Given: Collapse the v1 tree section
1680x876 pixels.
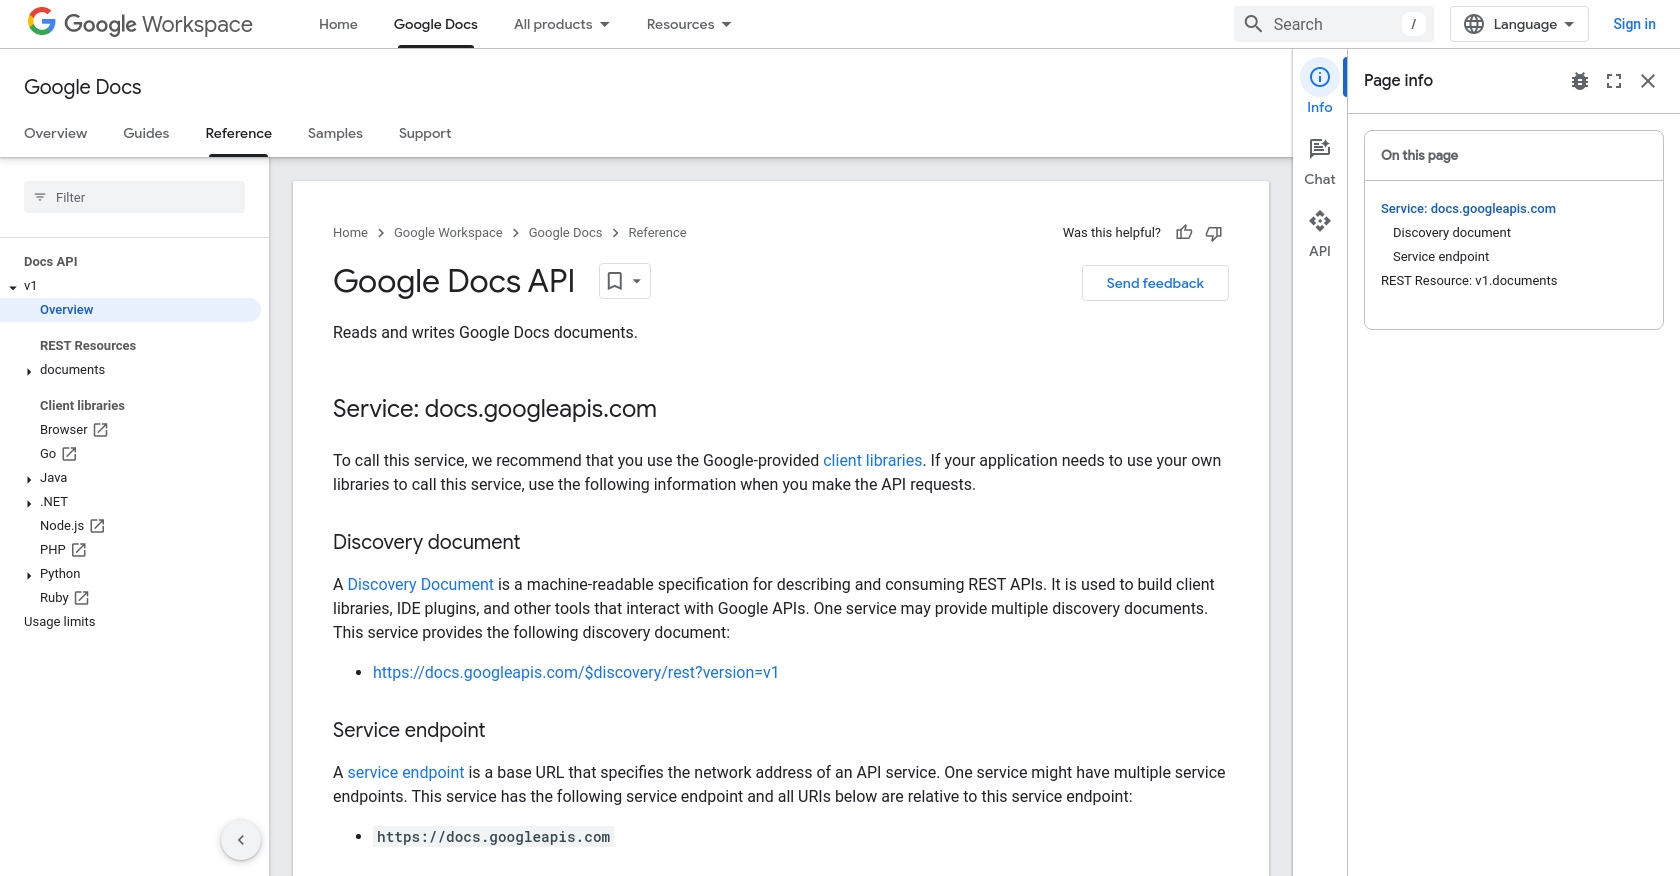Looking at the screenshot, I should click(13, 287).
